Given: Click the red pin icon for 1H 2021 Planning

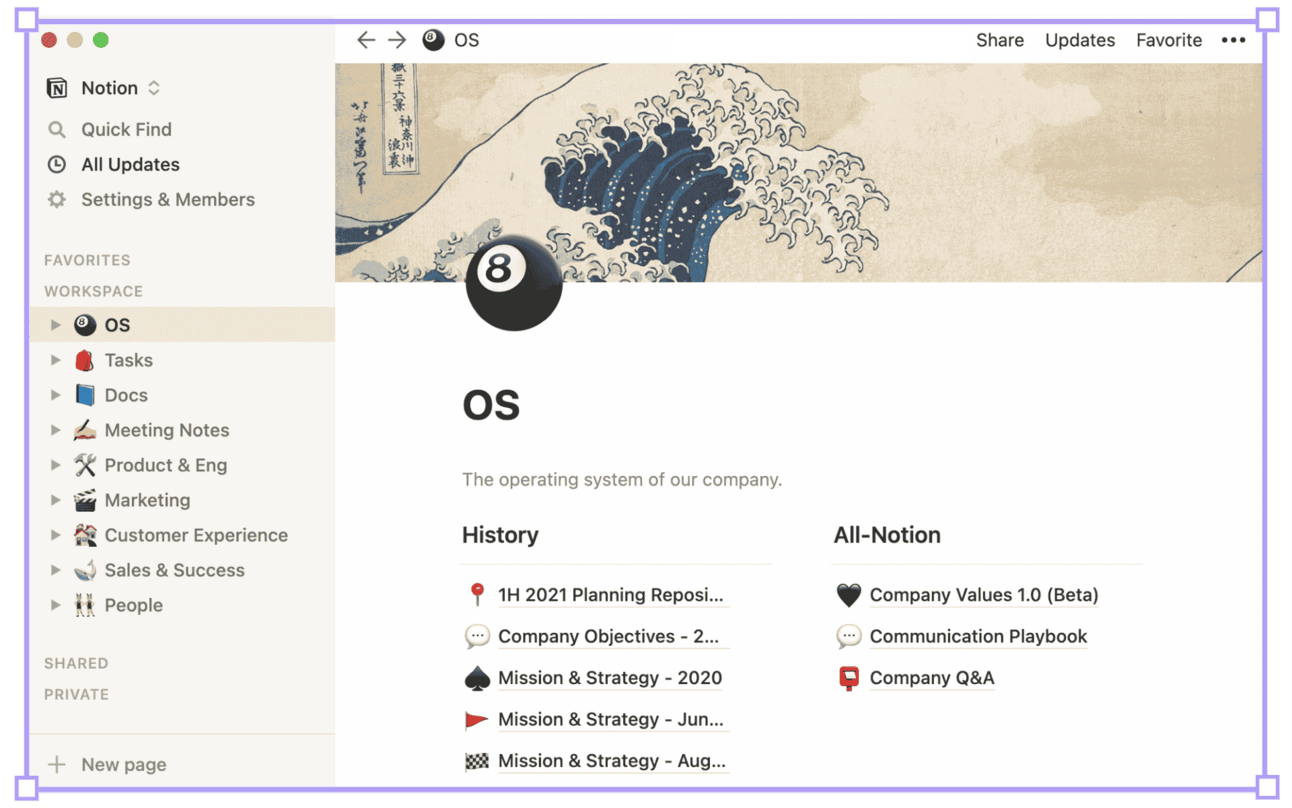Looking at the screenshot, I should click(x=477, y=595).
